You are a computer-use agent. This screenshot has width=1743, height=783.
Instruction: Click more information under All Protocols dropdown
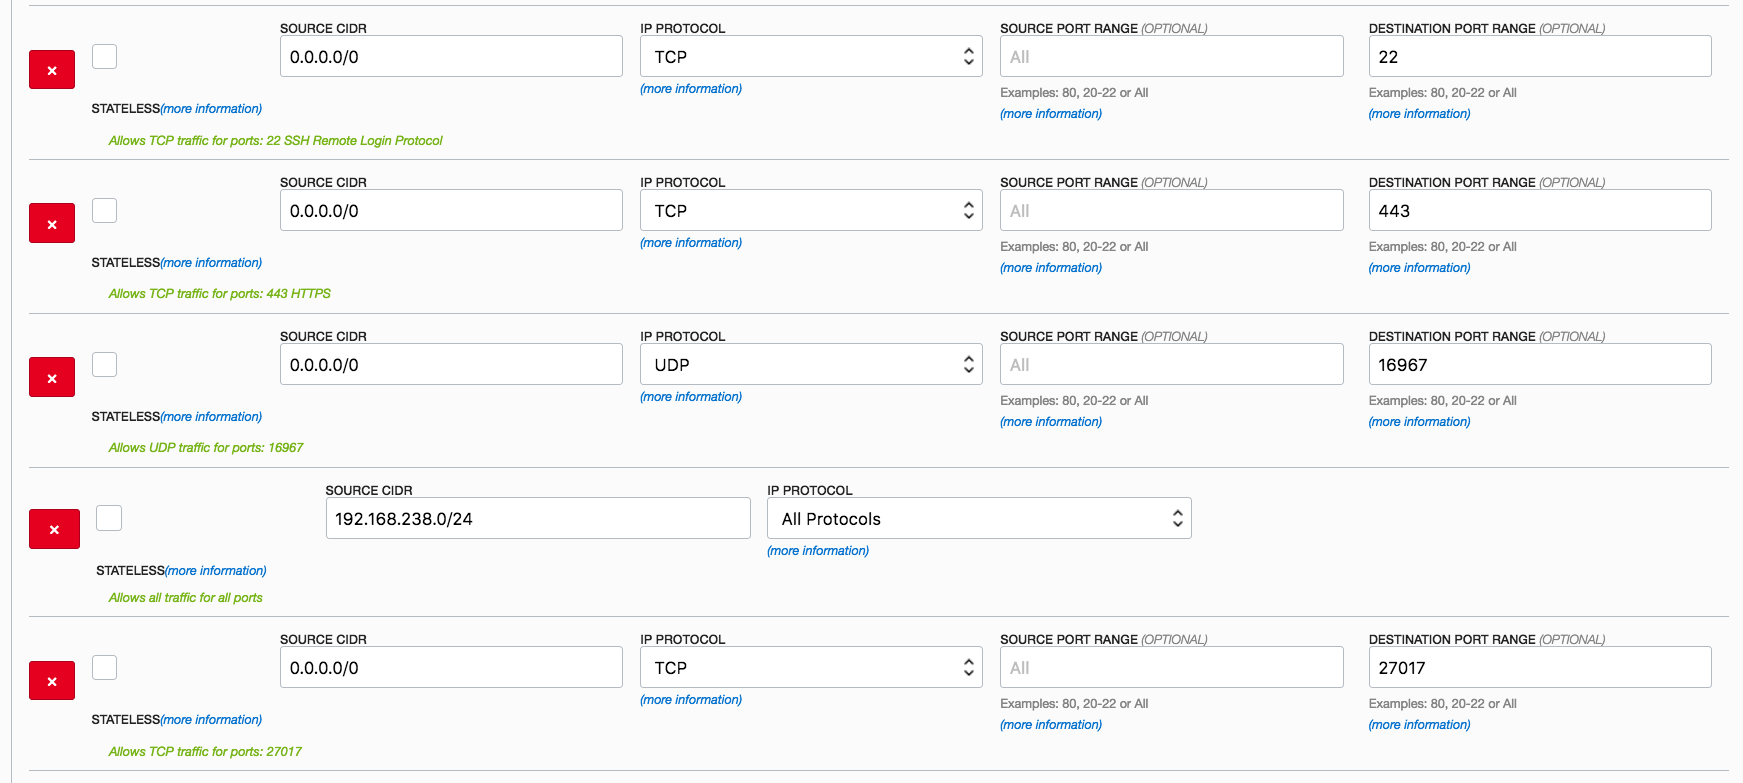[x=818, y=551]
